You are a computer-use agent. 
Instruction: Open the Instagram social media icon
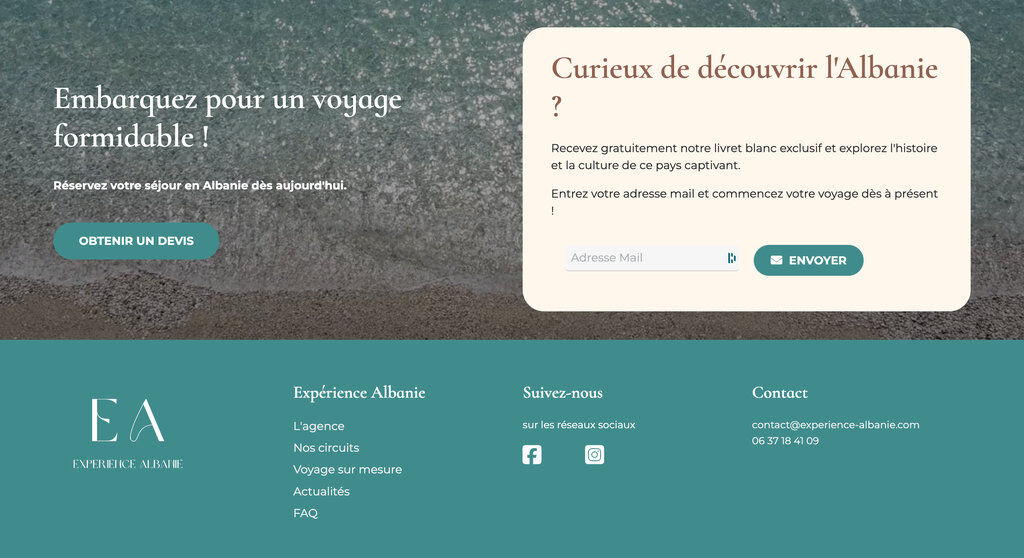click(594, 455)
